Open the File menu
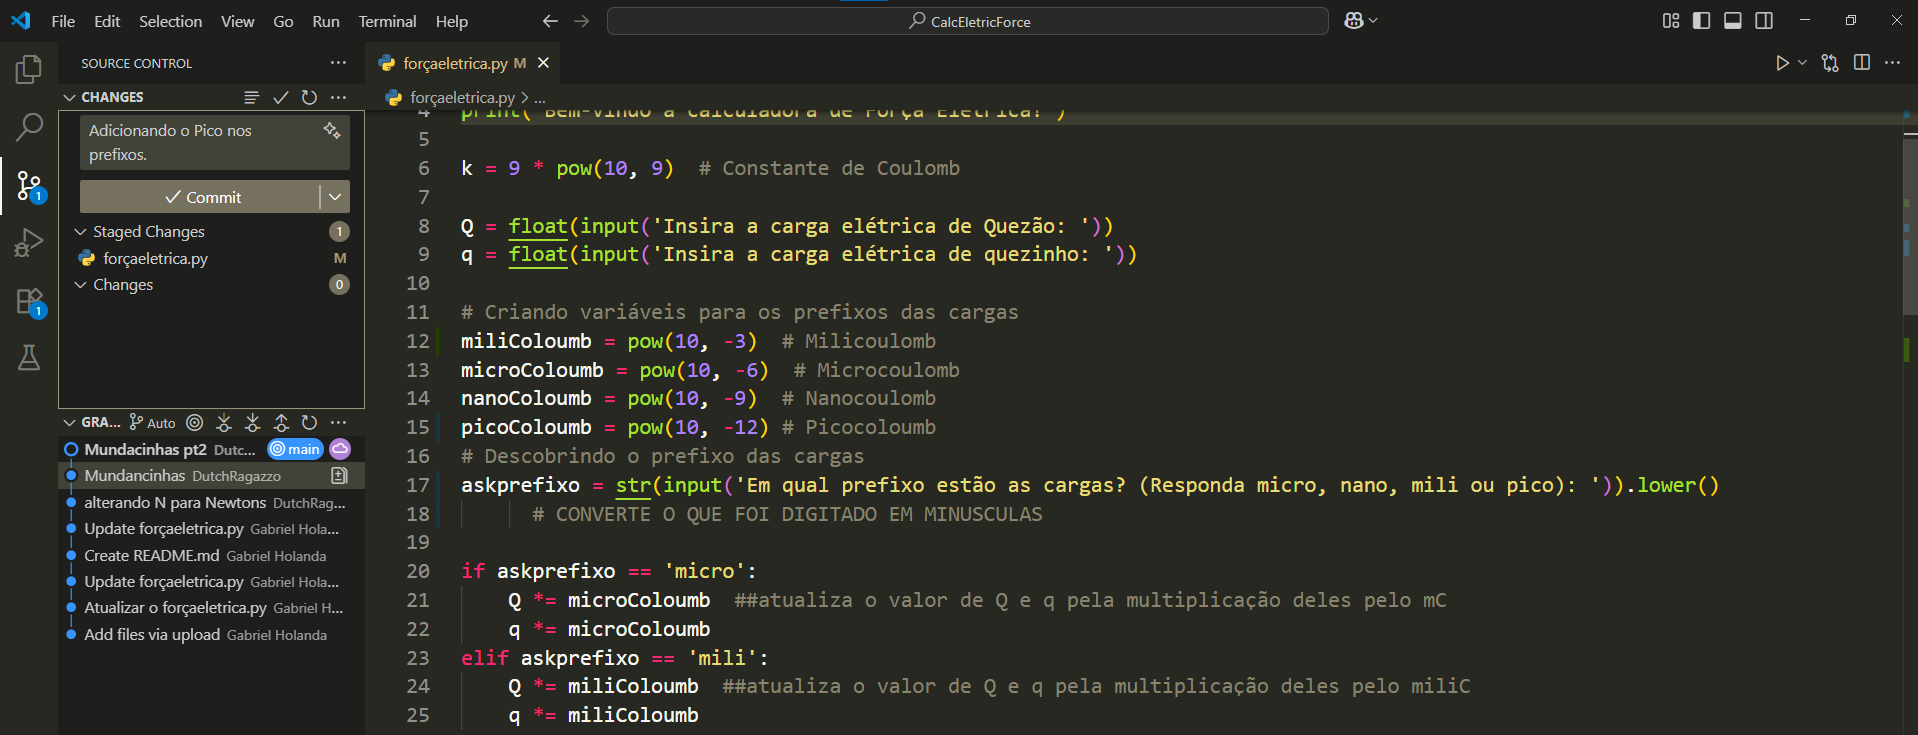Screen dimensions: 1918x735 point(63,21)
